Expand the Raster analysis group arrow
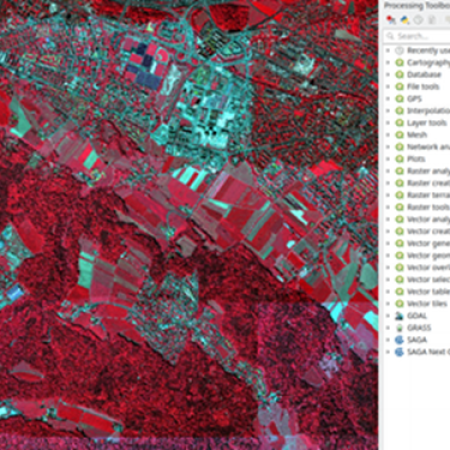 [x=388, y=171]
